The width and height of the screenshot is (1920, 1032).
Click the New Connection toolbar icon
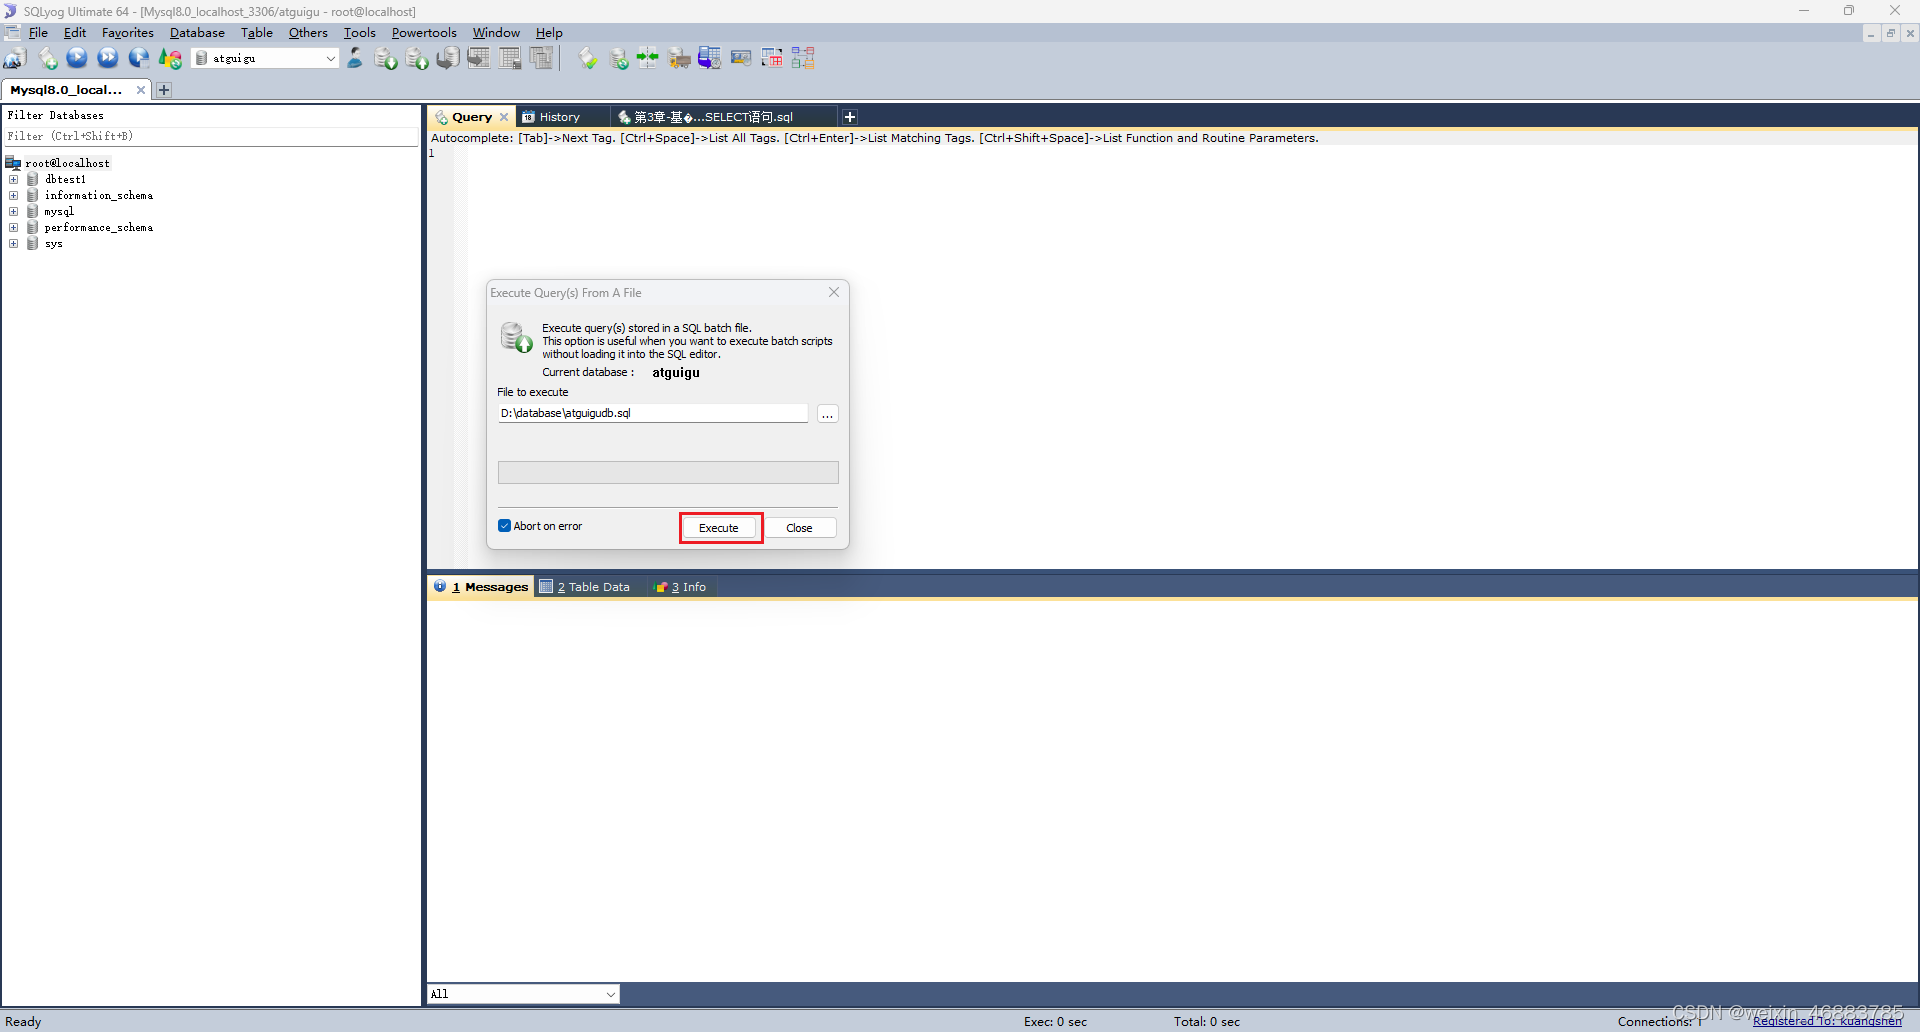coord(15,58)
